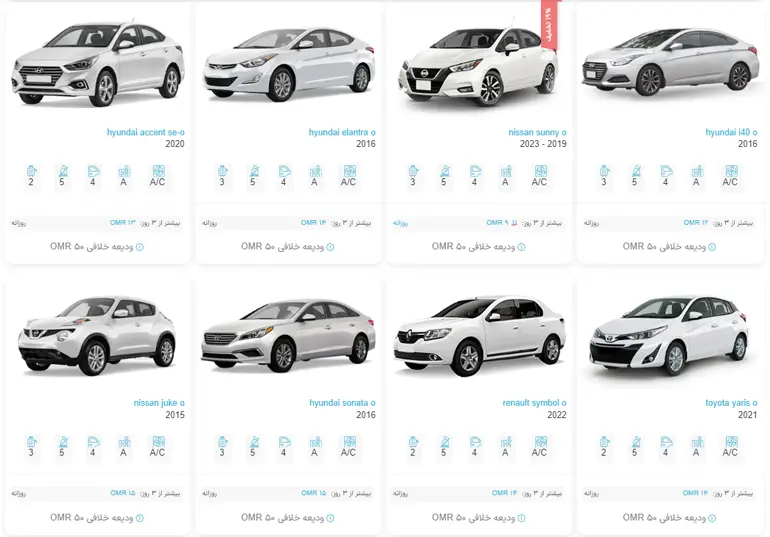Image resolution: width=770 pixels, height=537 pixels.
Task: Open the hyundai i40 o title link
Action: (x=731, y=133)
